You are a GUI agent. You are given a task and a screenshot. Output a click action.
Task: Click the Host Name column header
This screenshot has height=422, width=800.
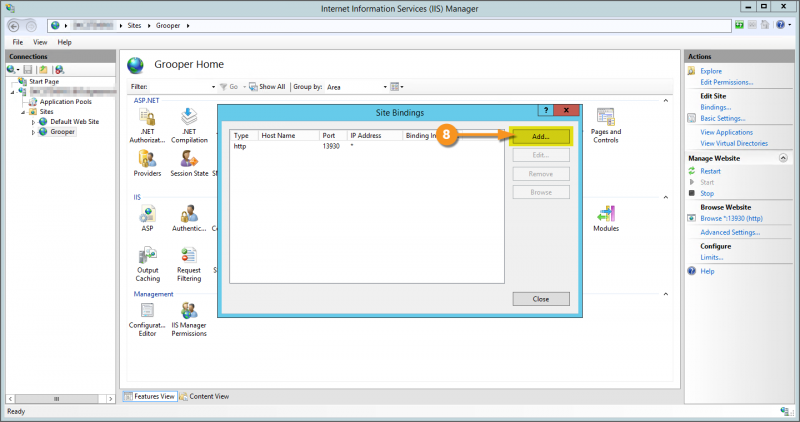[x=288, y=135]
